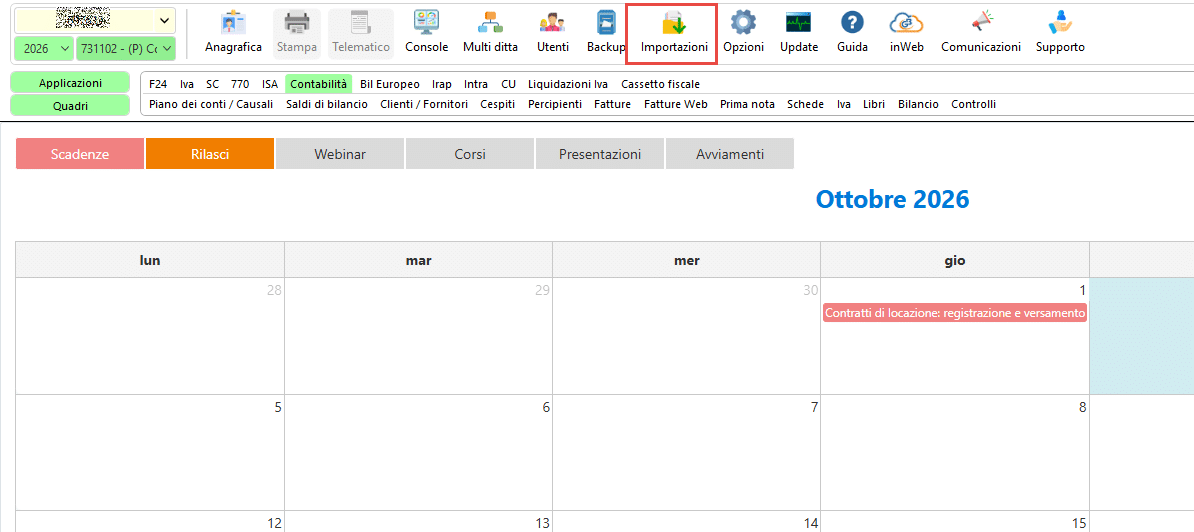Open the CU application
1194x532 pixels.
508,84
